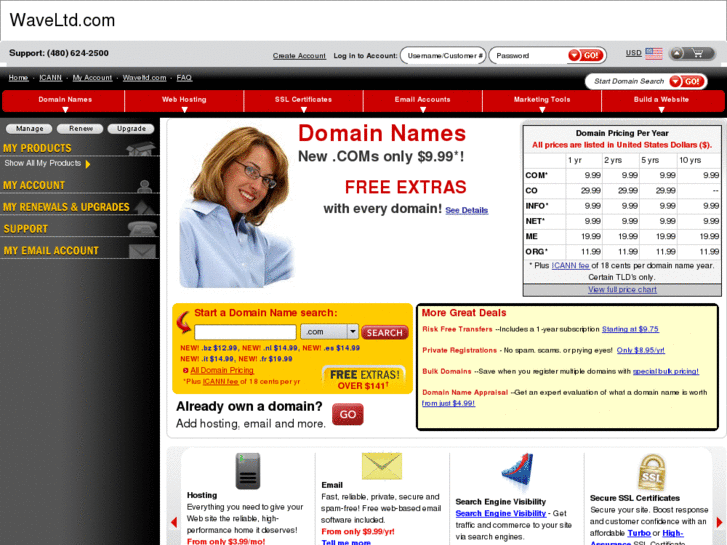Expand the Domain Names menu
727x545 pixels.
(64, 102)
